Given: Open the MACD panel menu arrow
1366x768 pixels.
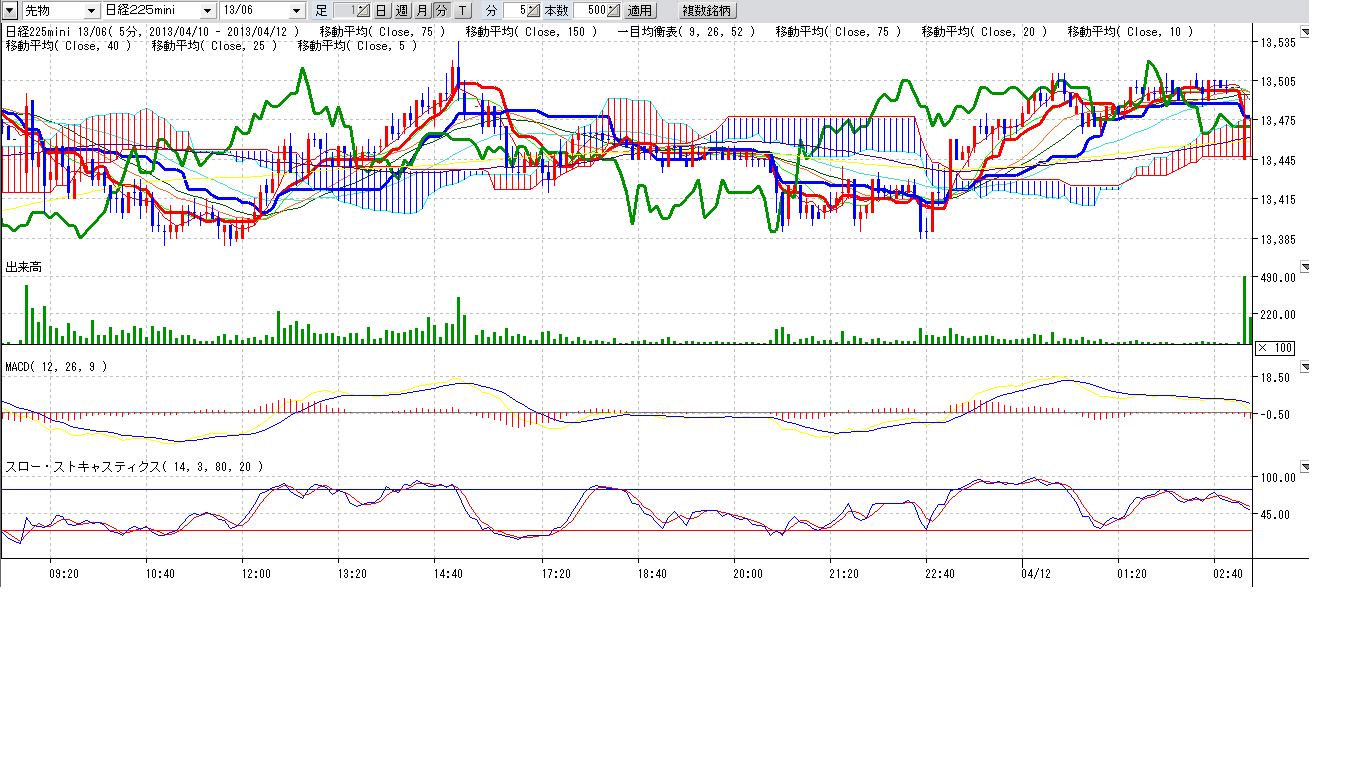Looking at the screenshot, I should pos(1303,367).
